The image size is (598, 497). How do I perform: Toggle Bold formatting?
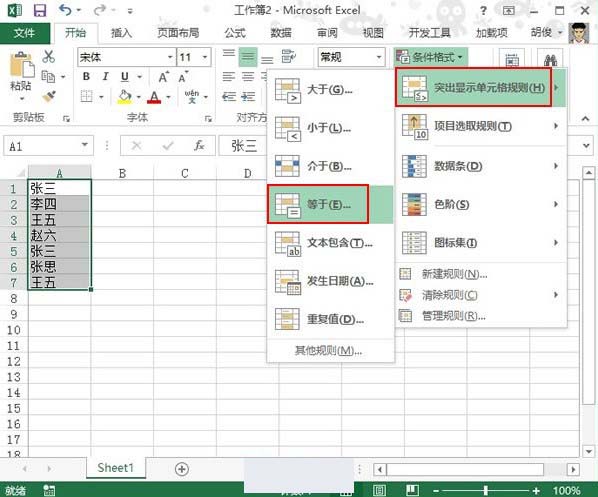(87, 77)
